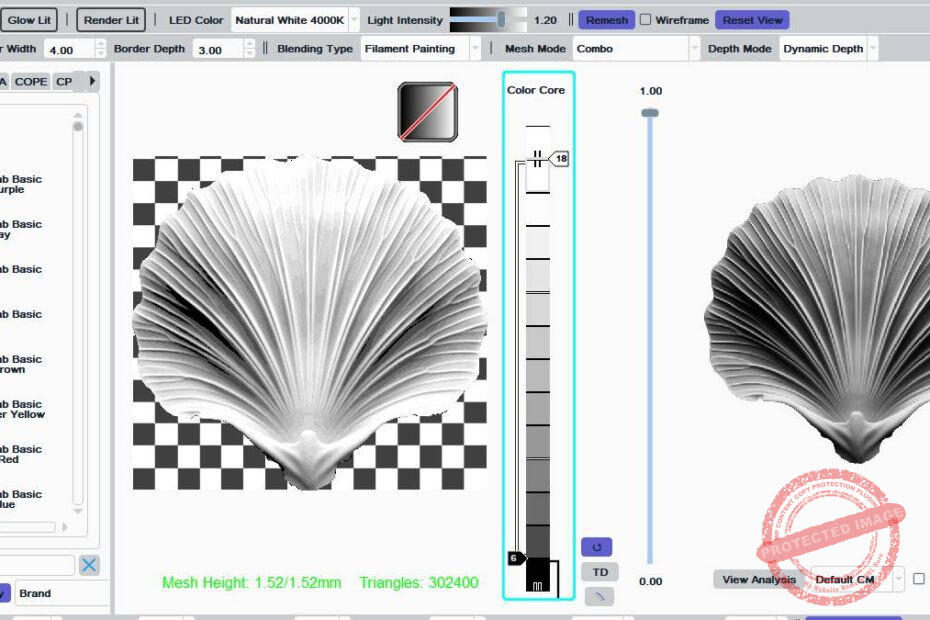Select the Basic Blue filament entry

tap(21, 499)
